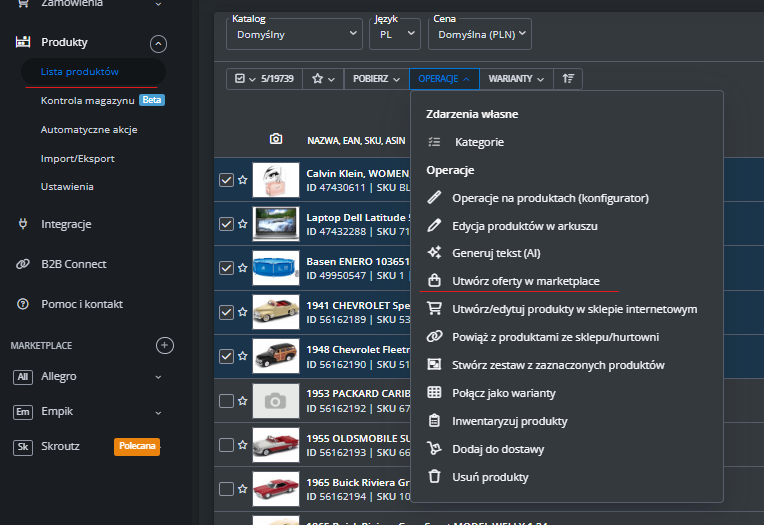Uncheck the Calvin Klein product checkbox
Screen dimensions: 764x525
point(226,180)
